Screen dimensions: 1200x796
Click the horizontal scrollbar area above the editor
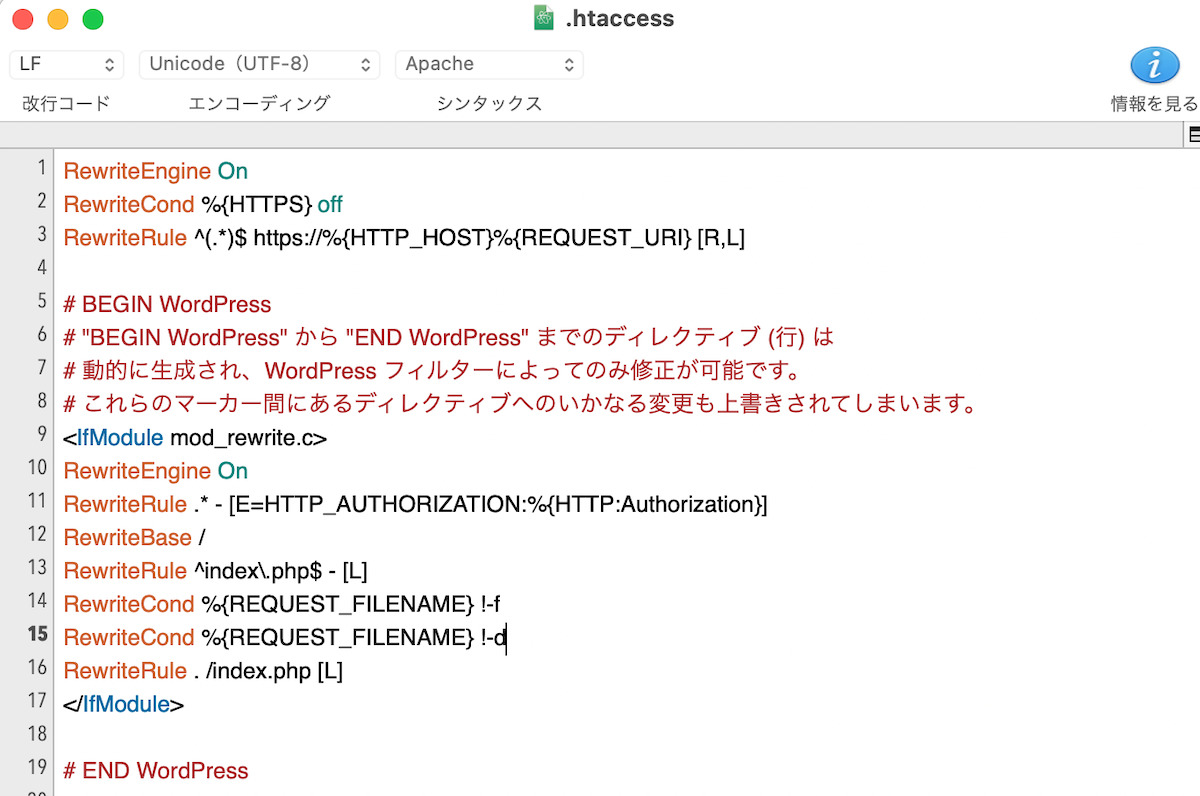tap(600, 133)
